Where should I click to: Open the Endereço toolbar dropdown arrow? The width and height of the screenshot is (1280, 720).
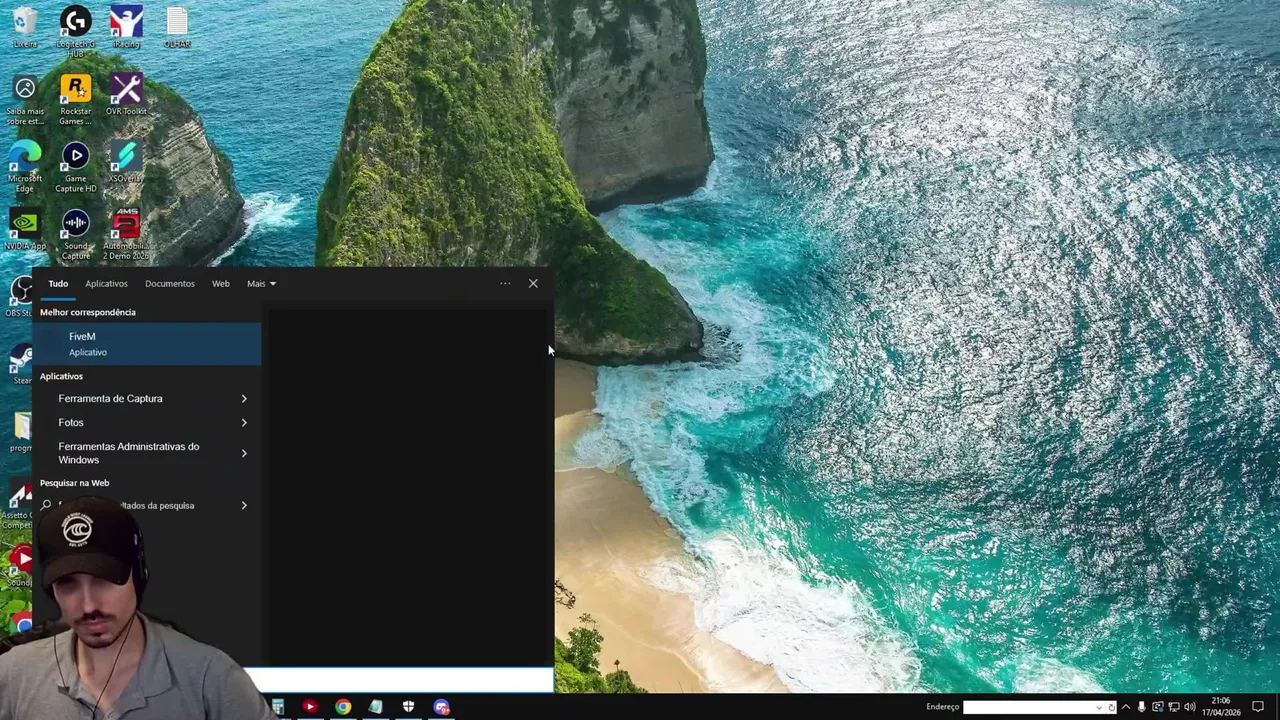[x=1098, y=708]
